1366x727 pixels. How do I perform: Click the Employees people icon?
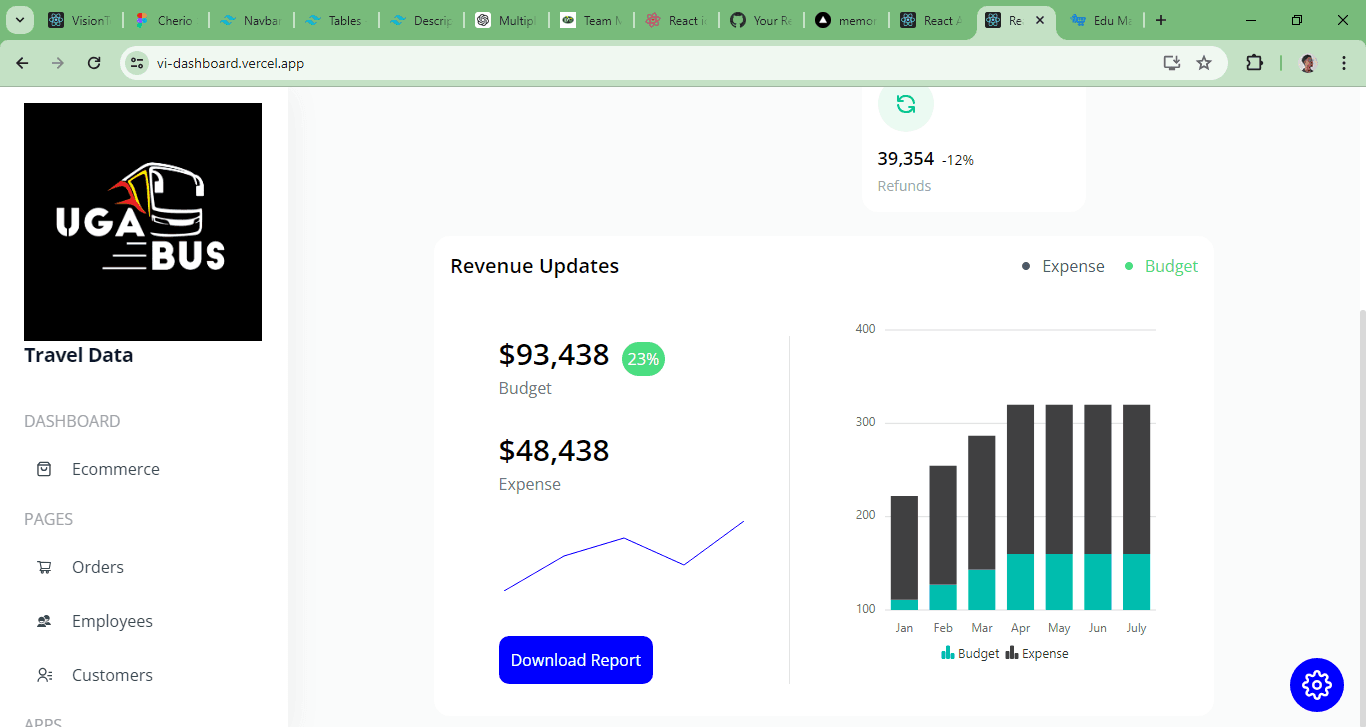(x=44, y=621)
